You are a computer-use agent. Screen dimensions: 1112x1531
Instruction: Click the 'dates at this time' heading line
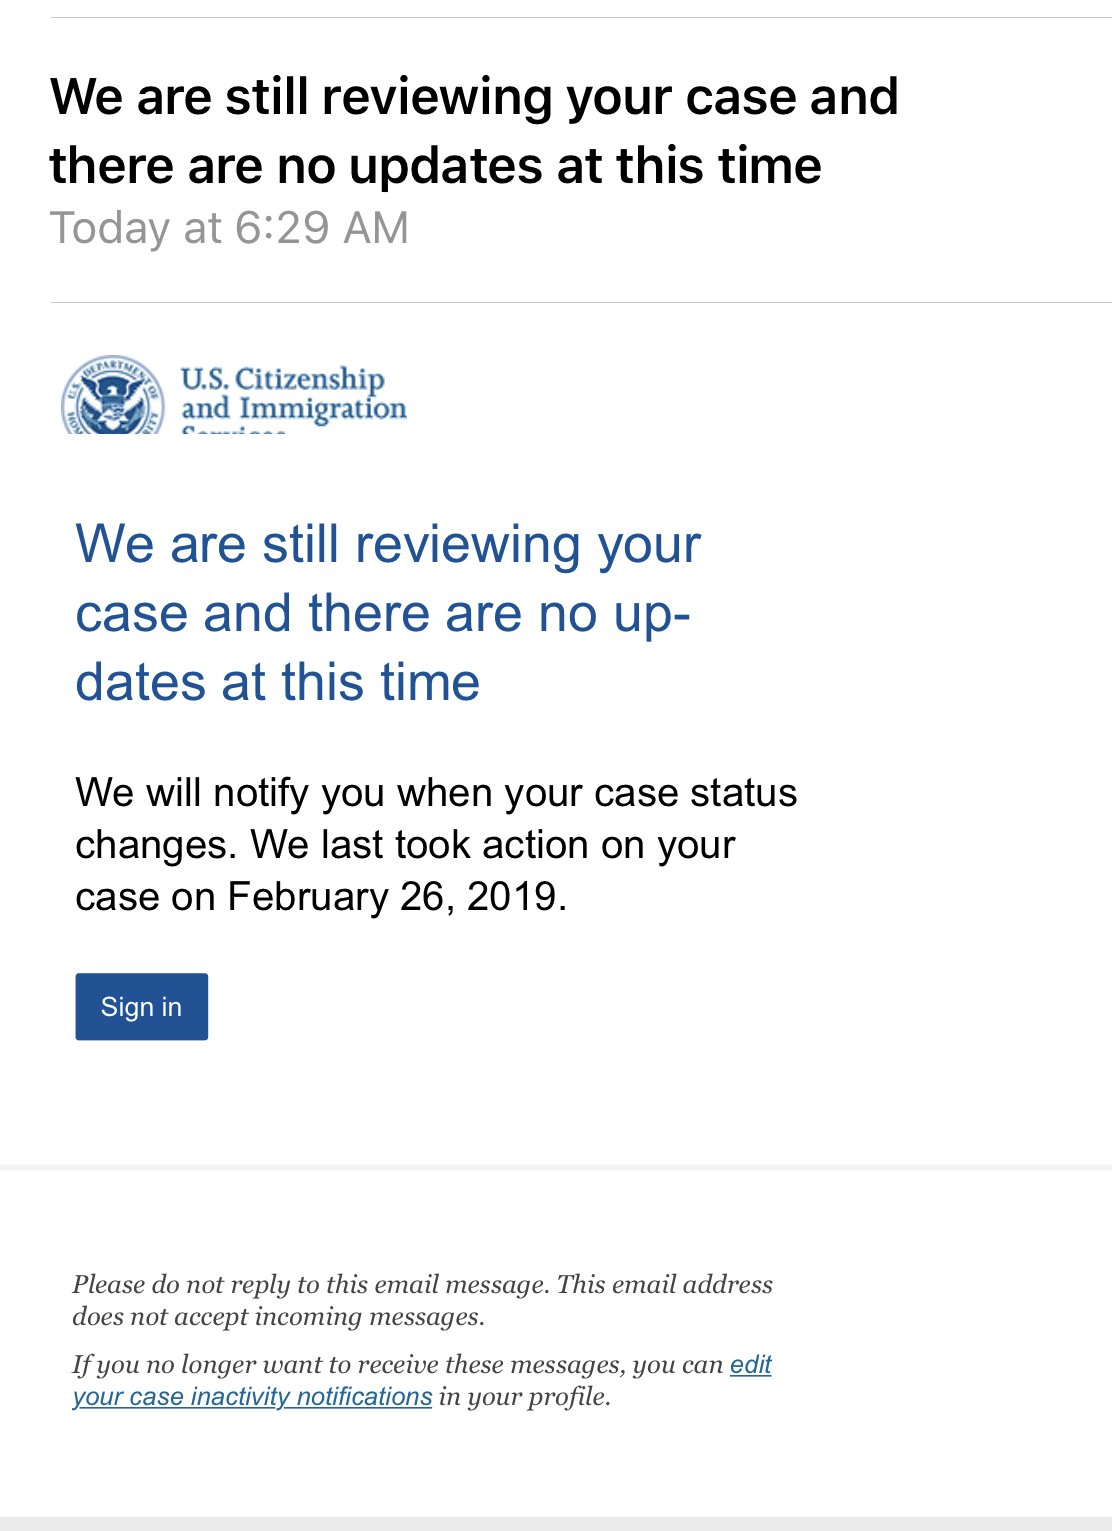coord(278,682)
